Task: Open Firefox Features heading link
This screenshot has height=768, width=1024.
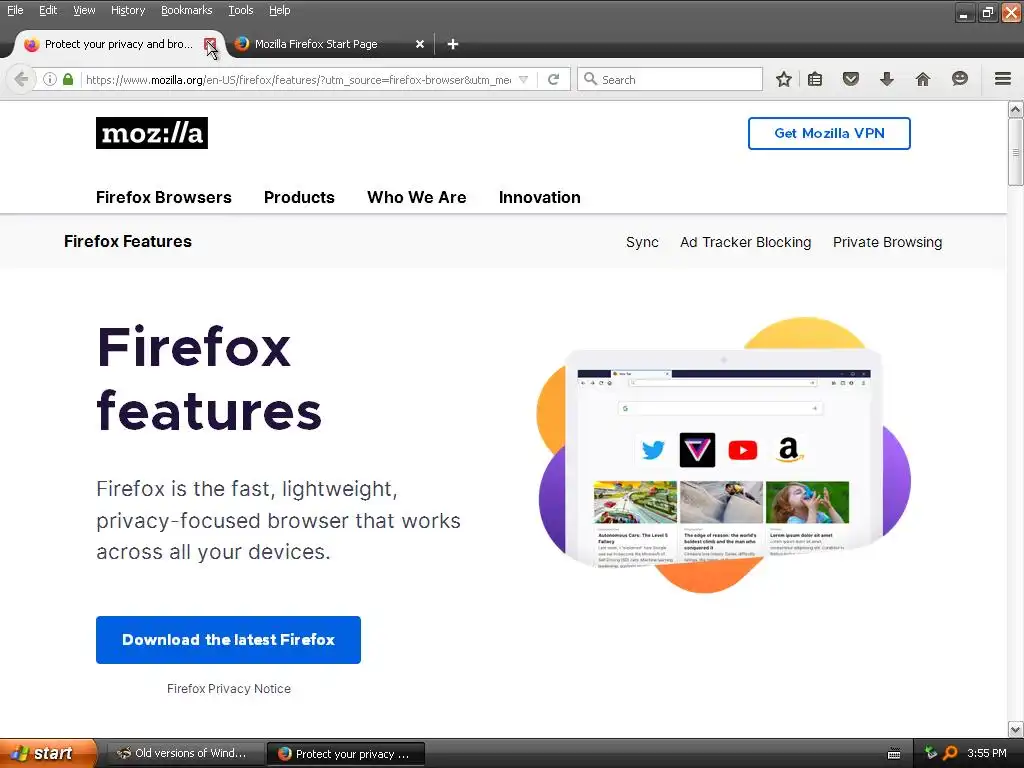Action: pyautogui.click(x=128, y=242)
